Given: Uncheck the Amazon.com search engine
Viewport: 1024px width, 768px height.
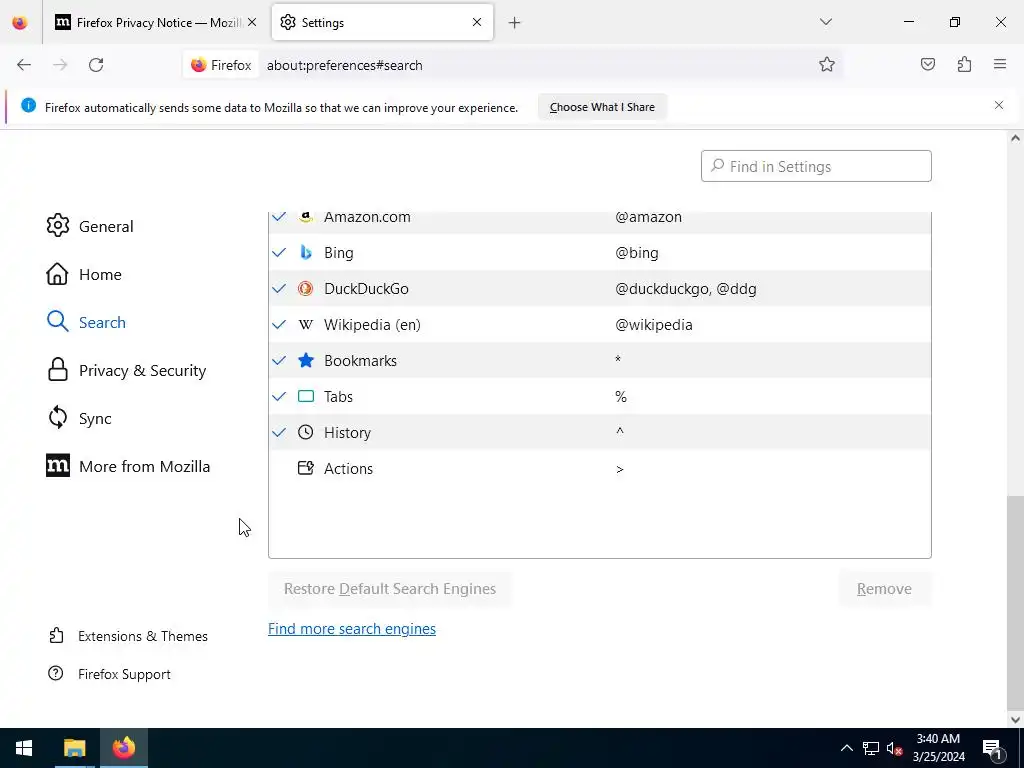Looking at the screenshot, I should [x=279, y=217].
